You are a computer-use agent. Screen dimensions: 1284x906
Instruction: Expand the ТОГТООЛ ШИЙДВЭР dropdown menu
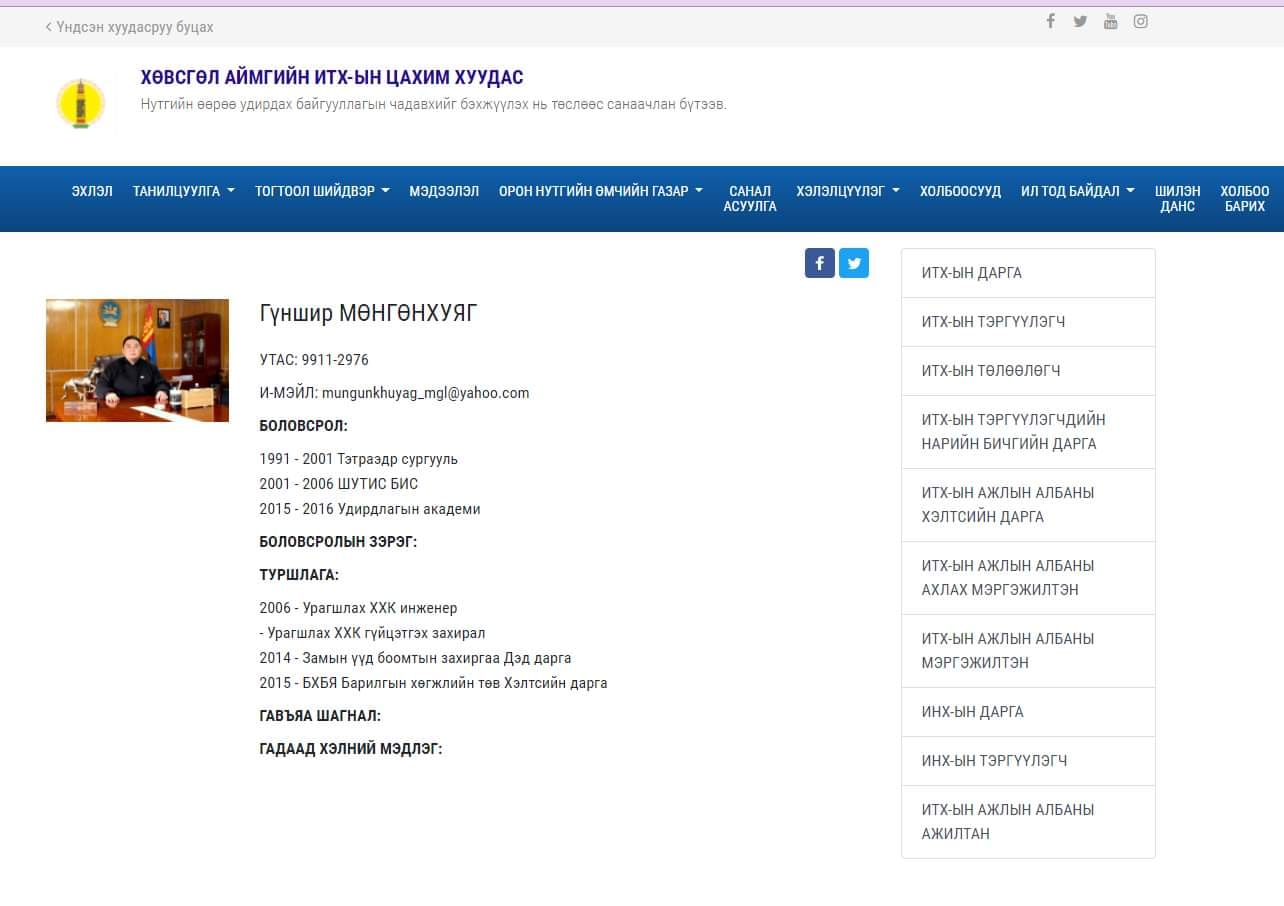pyautogui.click(x=321, y=191)
